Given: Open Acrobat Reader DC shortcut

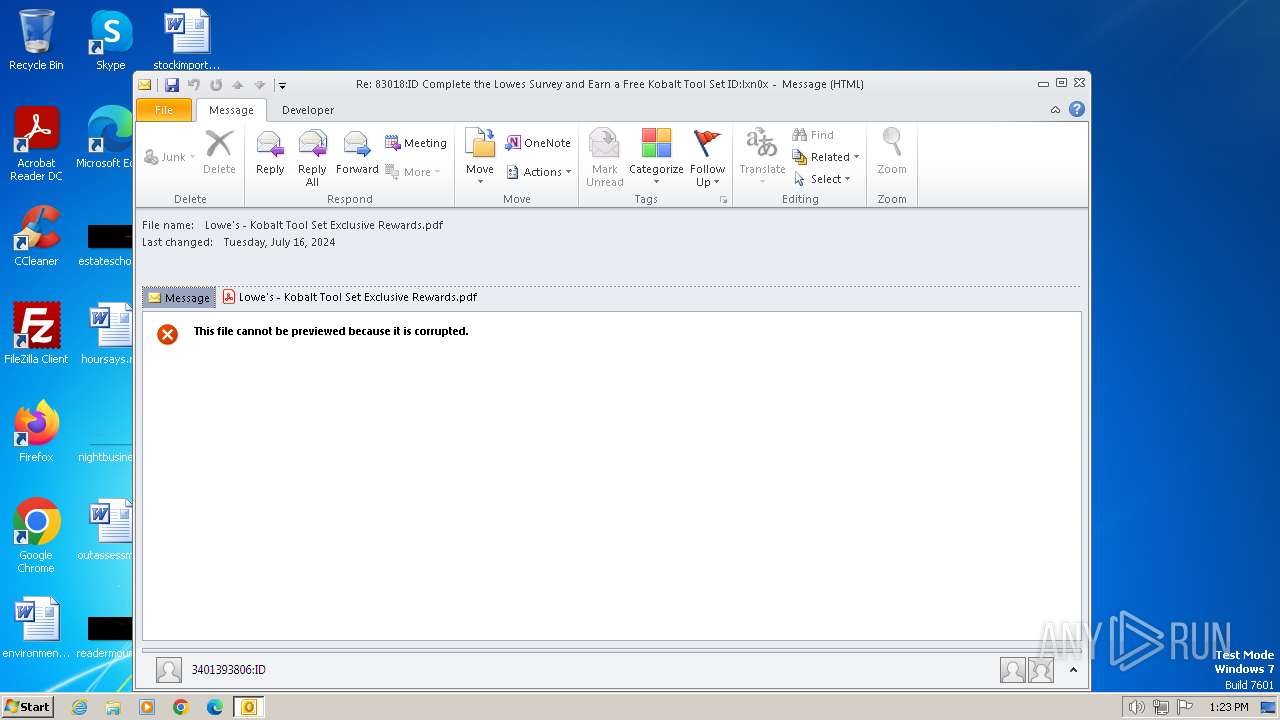Looking at the screenshot, I should click(x=36, y=144).
